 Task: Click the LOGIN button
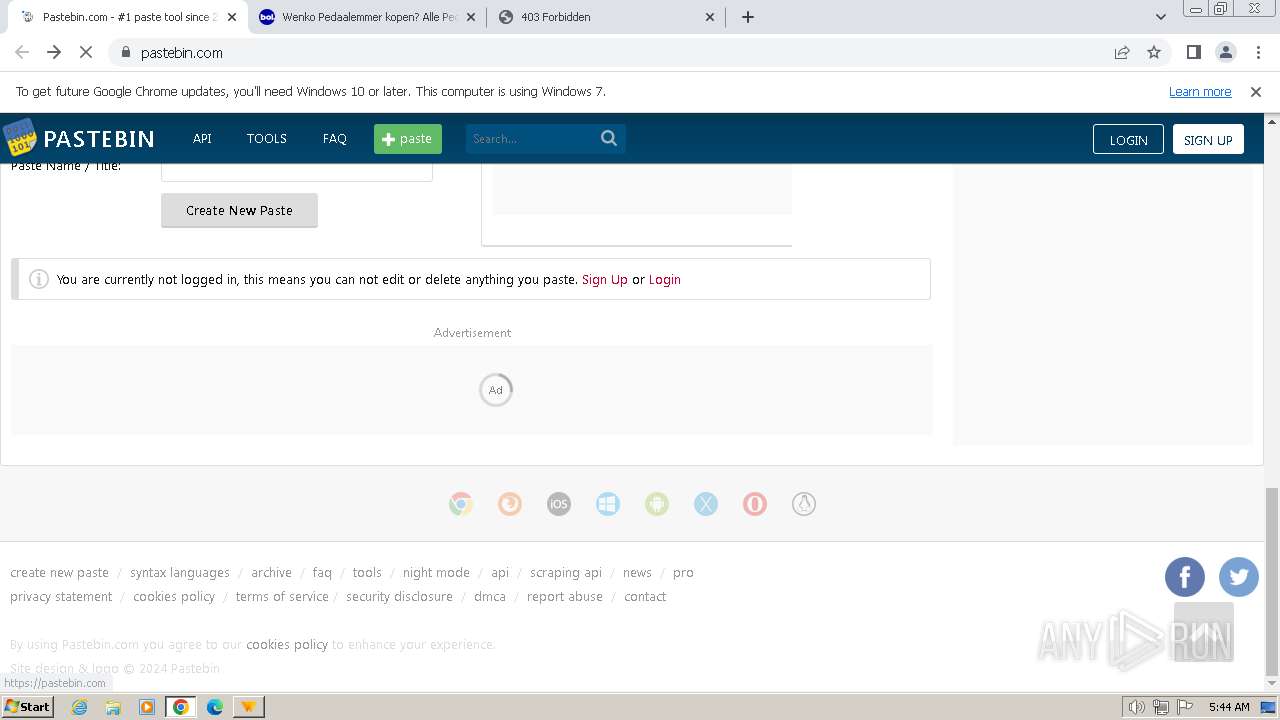(x=1128, y=139)
